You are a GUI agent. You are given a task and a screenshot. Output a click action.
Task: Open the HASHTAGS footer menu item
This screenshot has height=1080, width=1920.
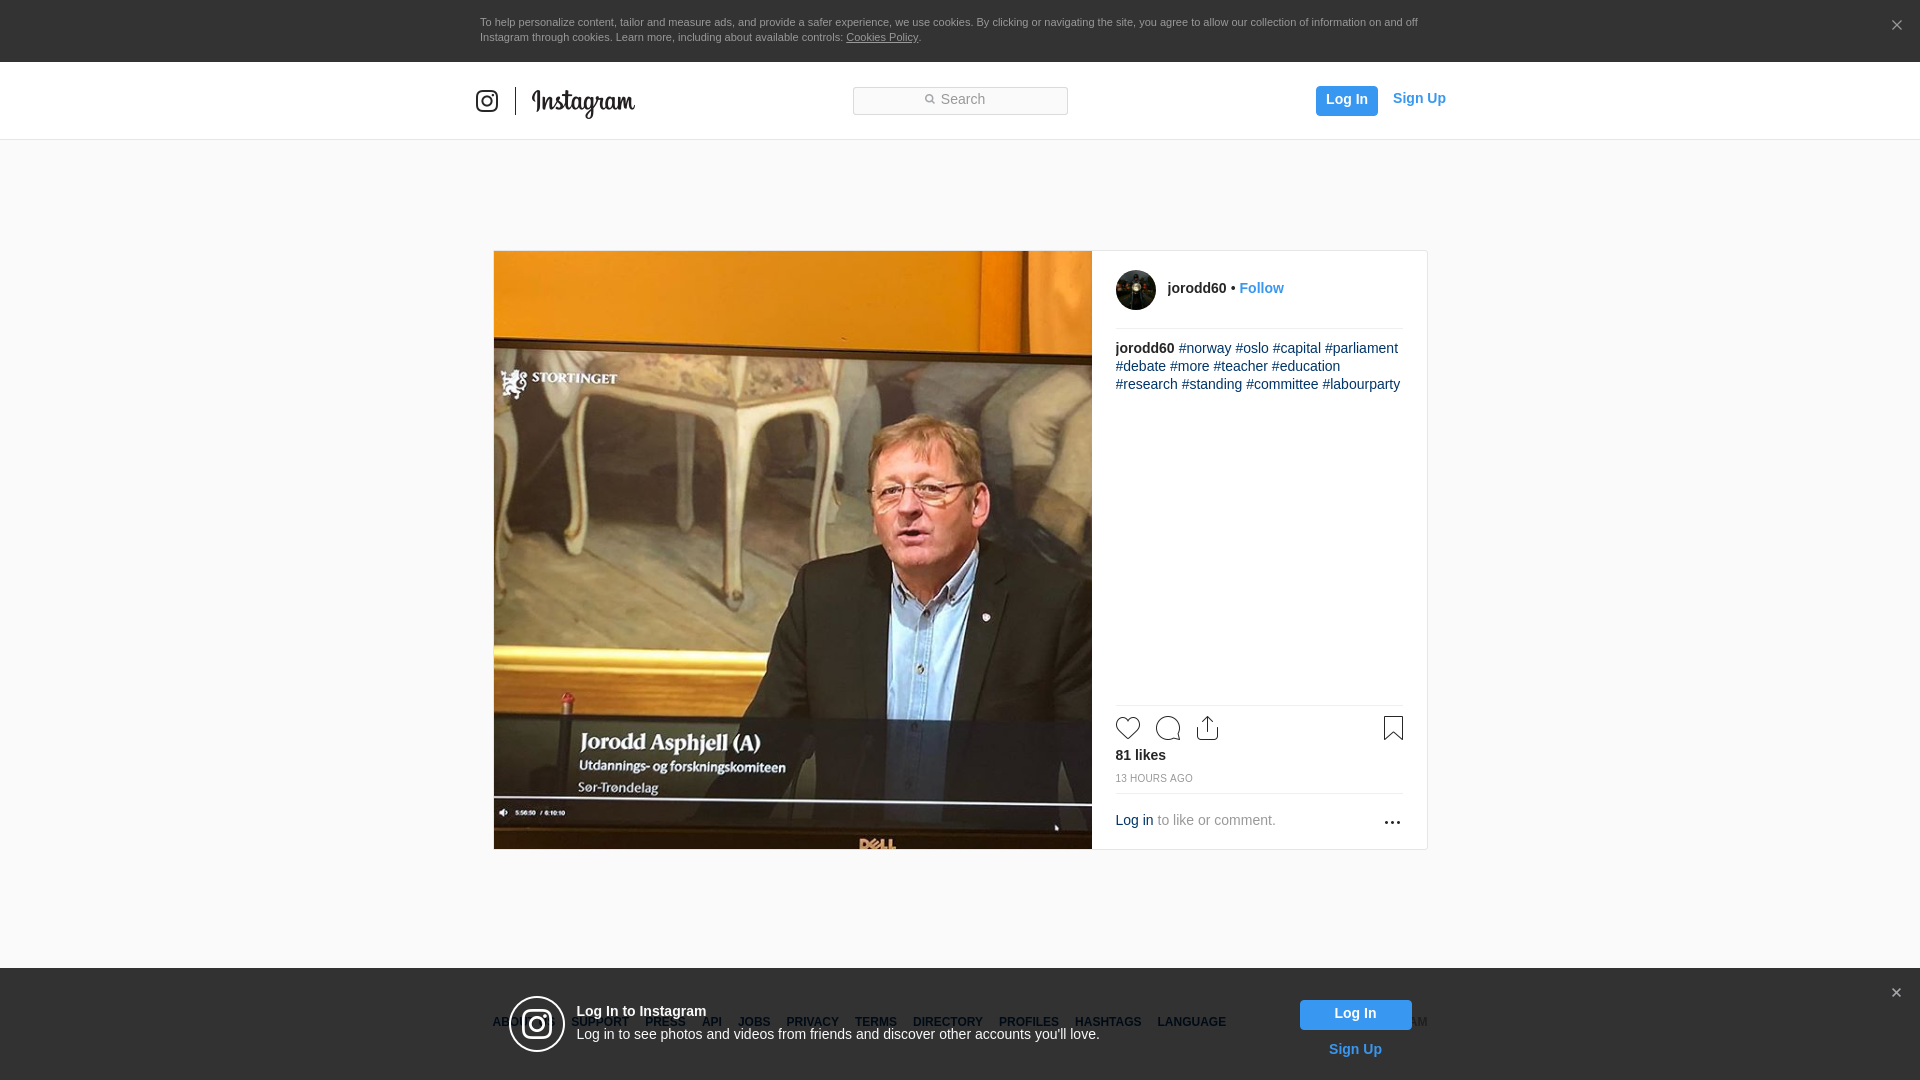1108,1022
